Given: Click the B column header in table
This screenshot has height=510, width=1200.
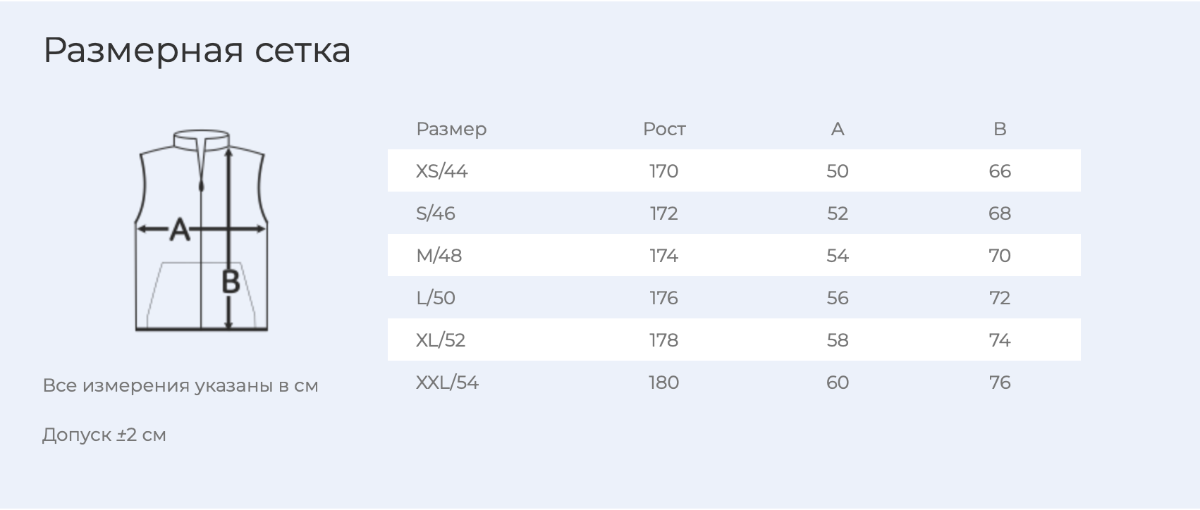Looking at the screenshot, I should click(x=1000, y=129).
